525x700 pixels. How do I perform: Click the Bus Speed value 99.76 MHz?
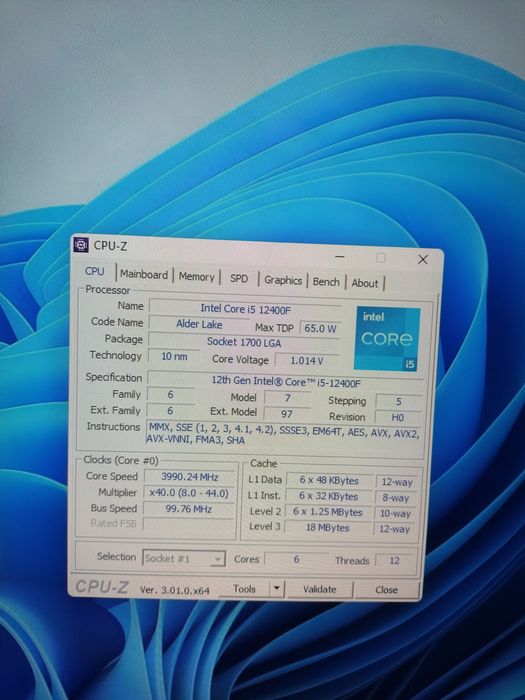(x=188, y=508)
